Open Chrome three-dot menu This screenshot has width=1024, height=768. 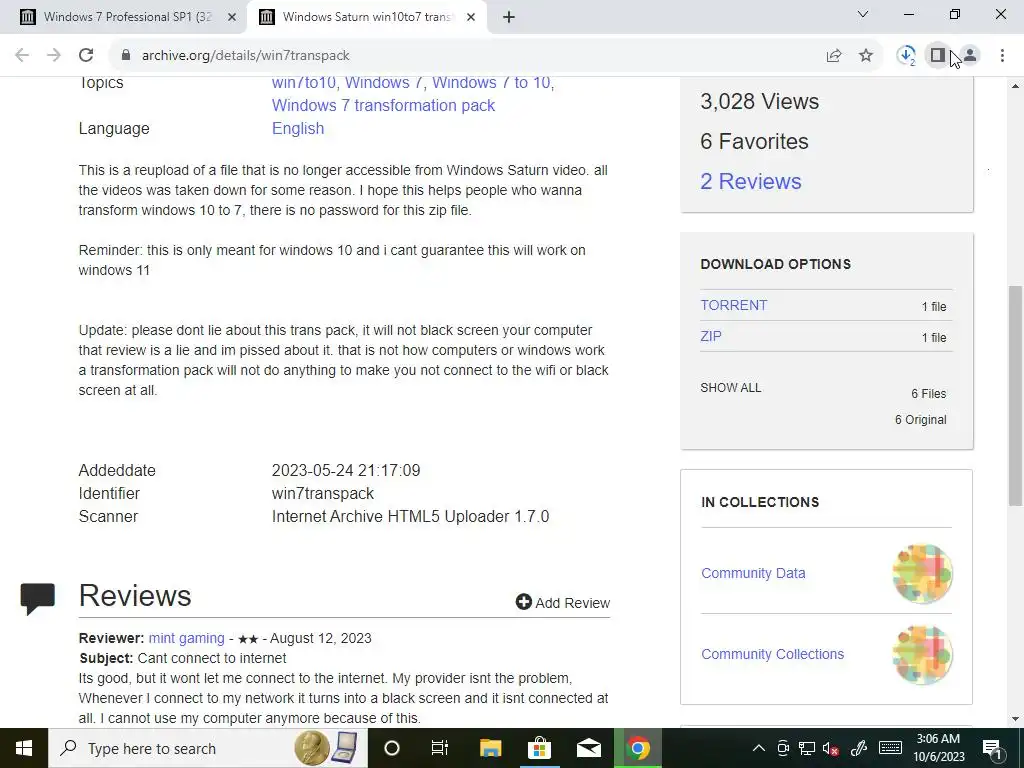pyautogui.click(x=1002, y=56)
